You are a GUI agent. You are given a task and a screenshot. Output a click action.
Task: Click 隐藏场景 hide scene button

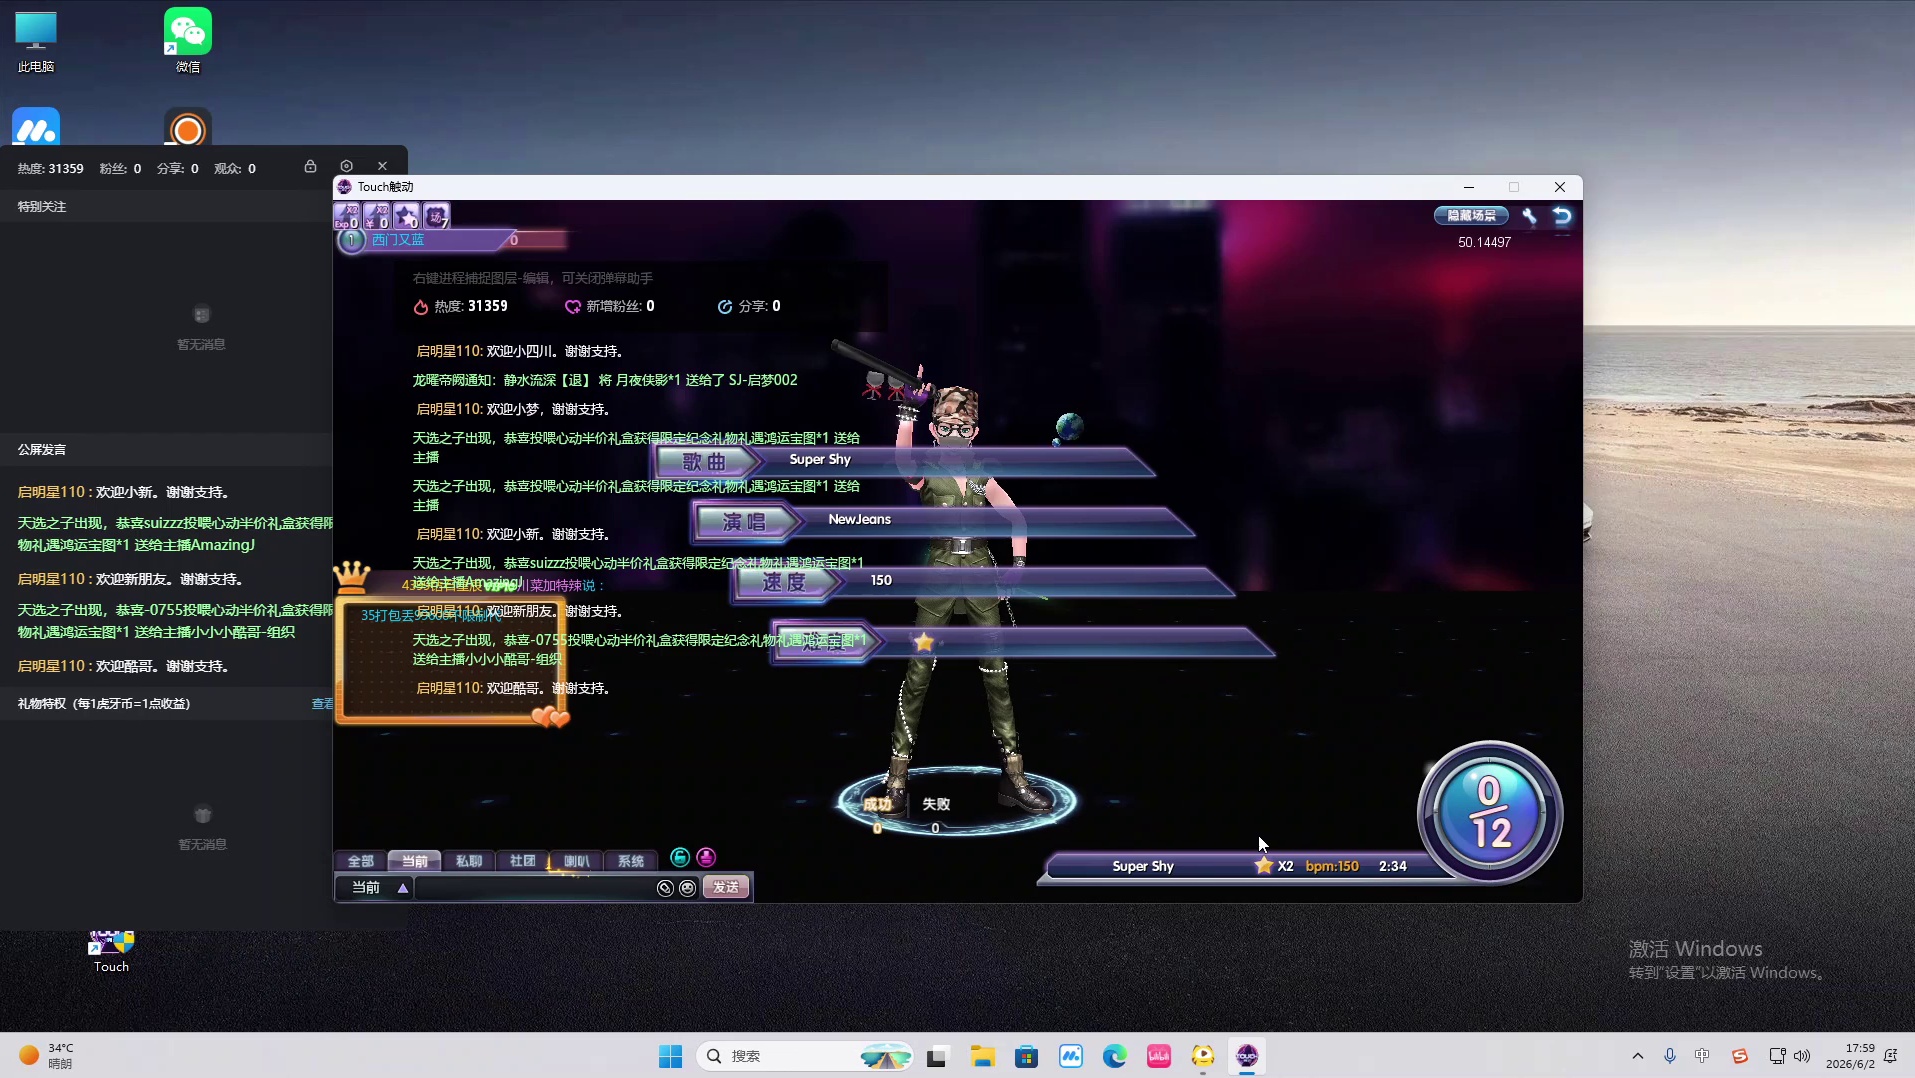click(x=1471, y=215)
